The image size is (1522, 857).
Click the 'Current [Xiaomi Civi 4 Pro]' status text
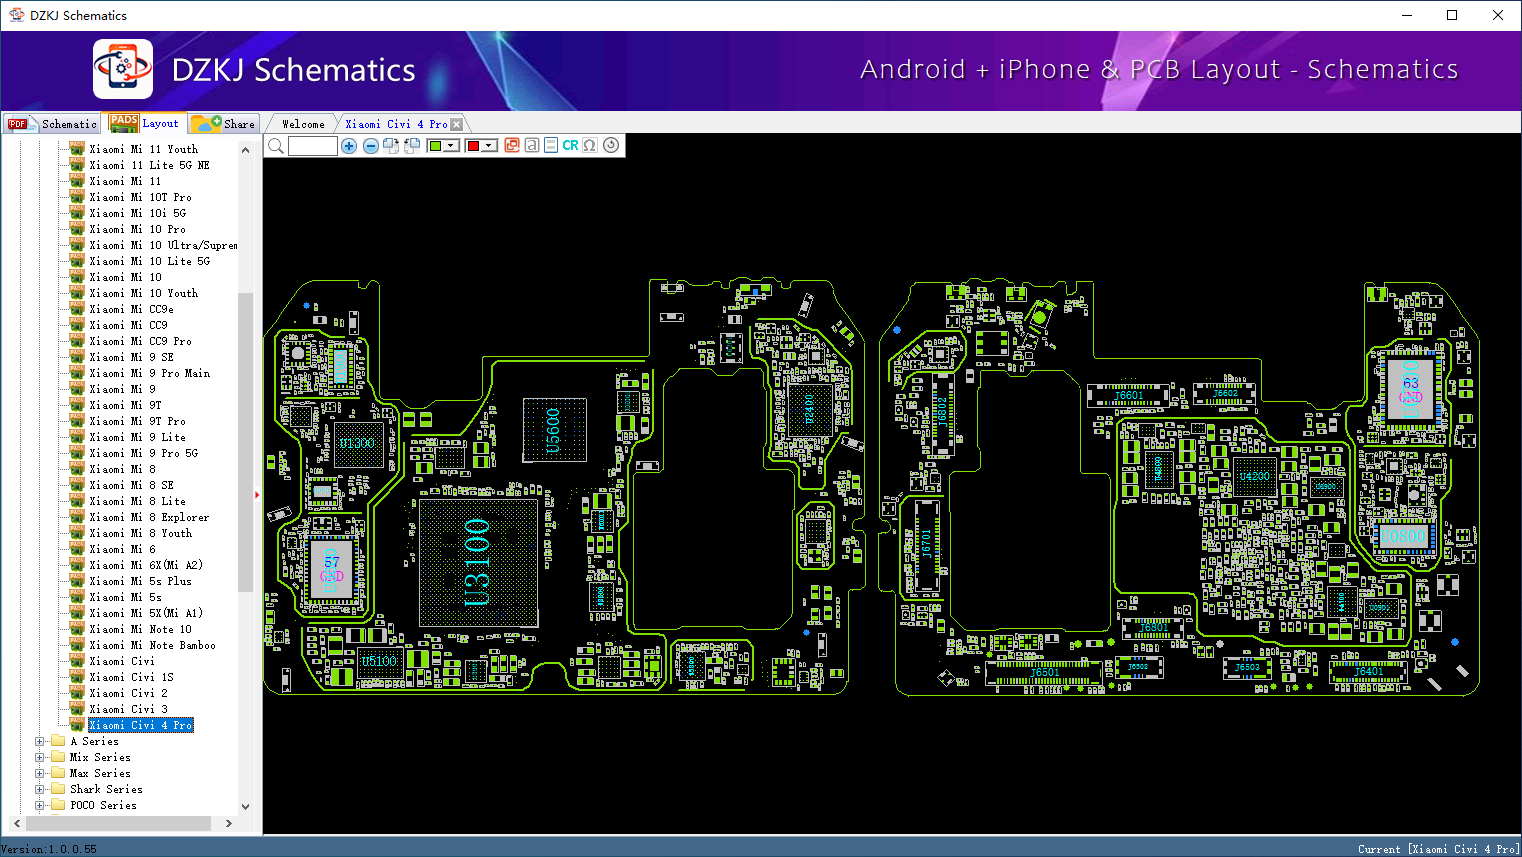pos(1438,849)
